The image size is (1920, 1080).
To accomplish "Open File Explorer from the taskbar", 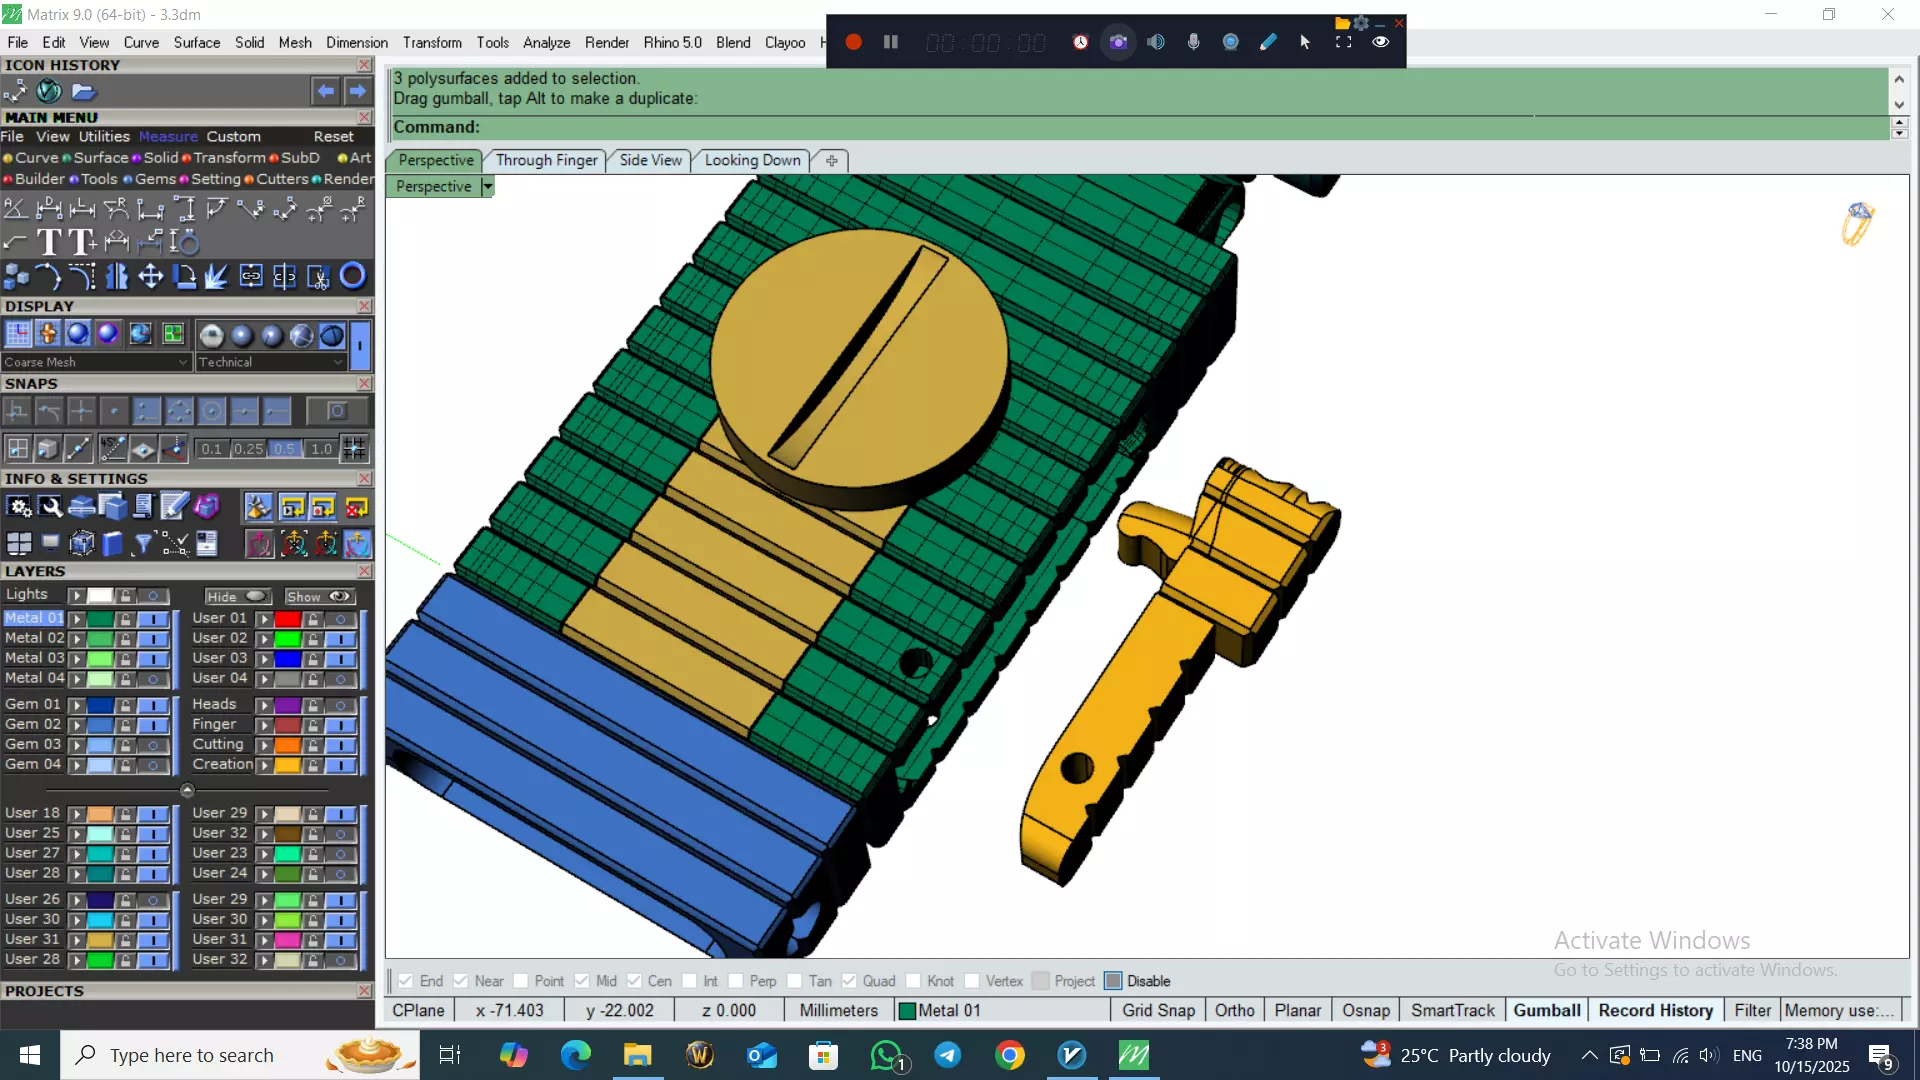I will [x=637, y=1055].
